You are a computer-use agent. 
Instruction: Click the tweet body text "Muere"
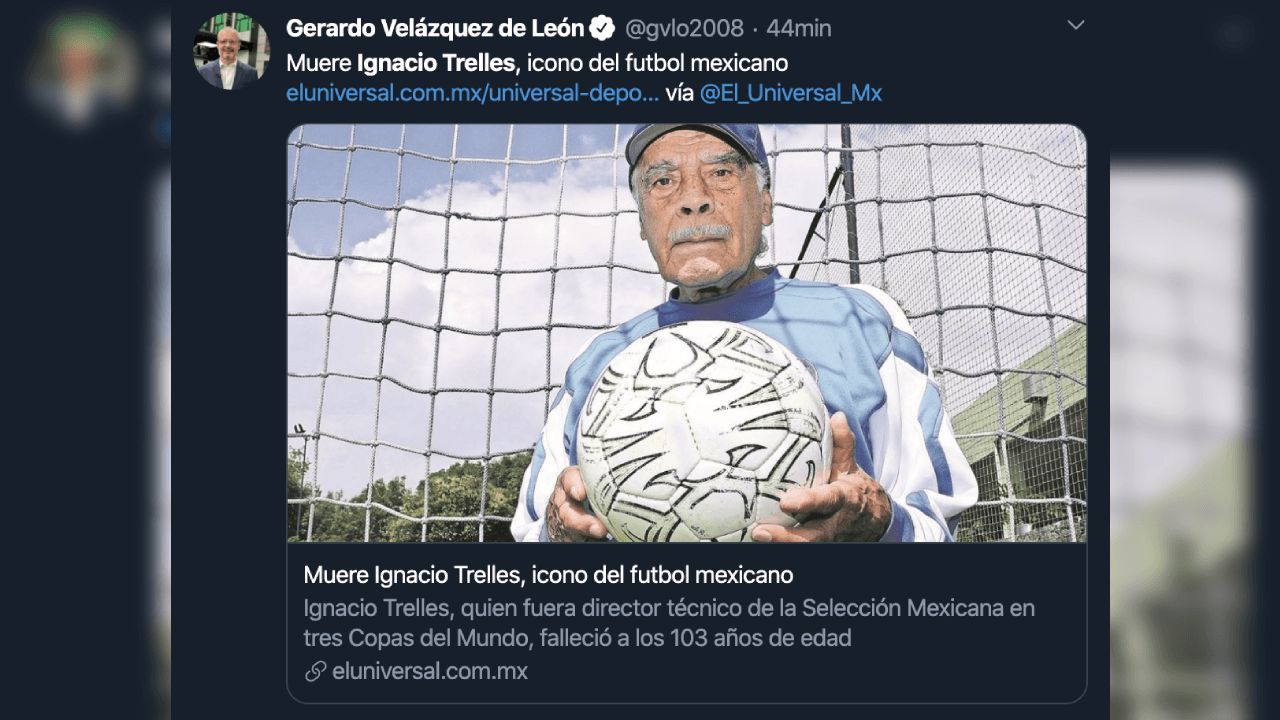(x=317, y=62)
